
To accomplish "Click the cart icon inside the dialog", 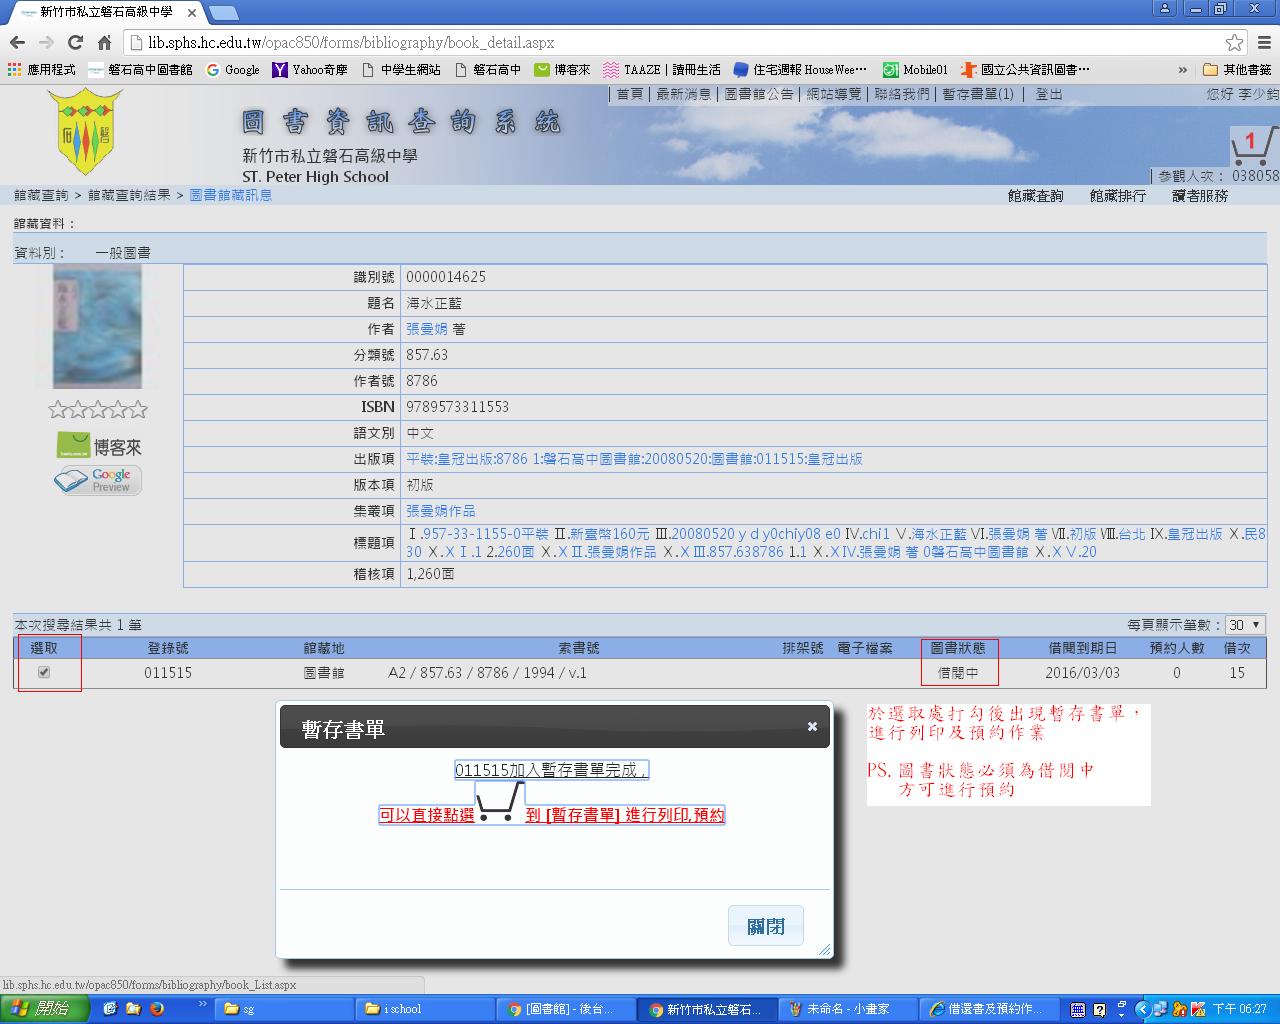I will [x=499, y=802].
